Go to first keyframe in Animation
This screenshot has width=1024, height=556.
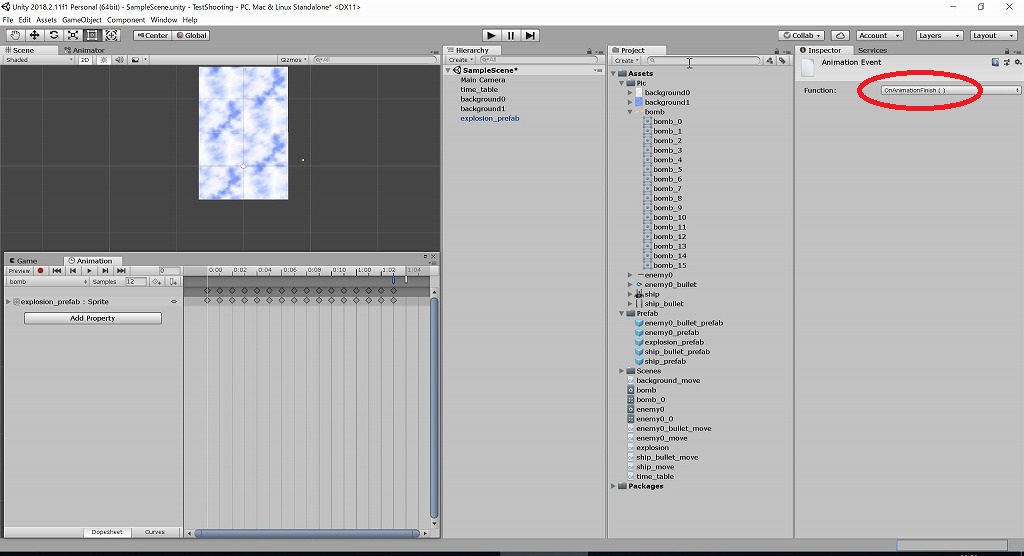[x=57, y=270]
